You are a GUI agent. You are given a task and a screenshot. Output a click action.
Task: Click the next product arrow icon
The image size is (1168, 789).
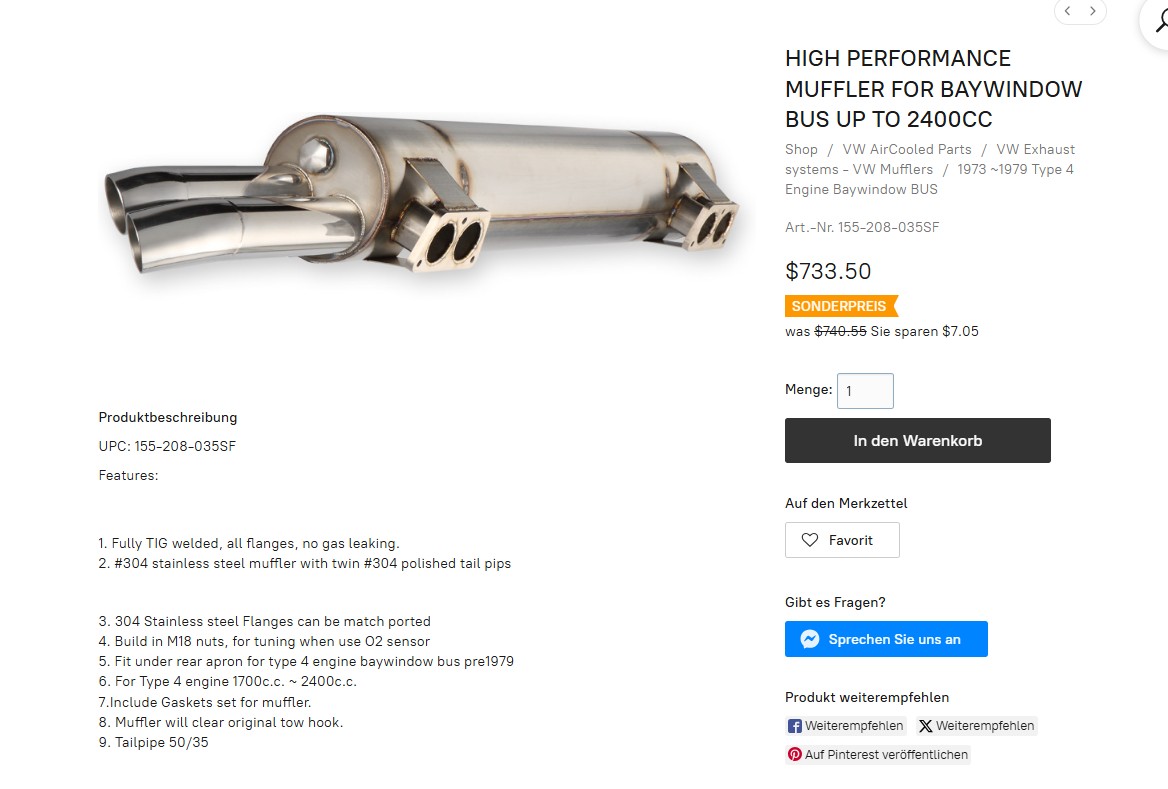point(1093,11)
